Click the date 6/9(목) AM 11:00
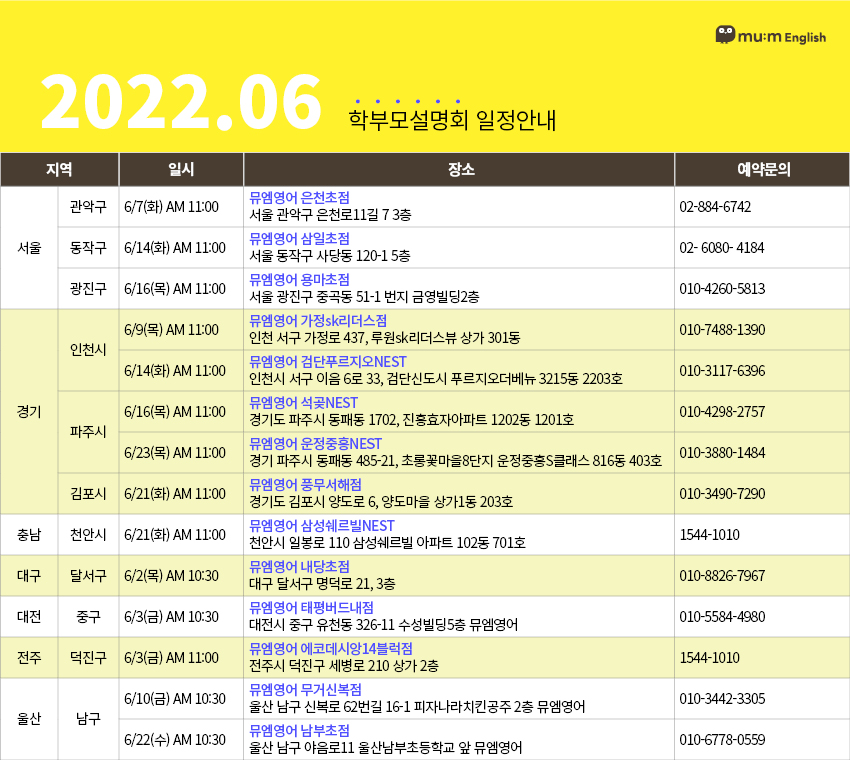 pos(171,330)
